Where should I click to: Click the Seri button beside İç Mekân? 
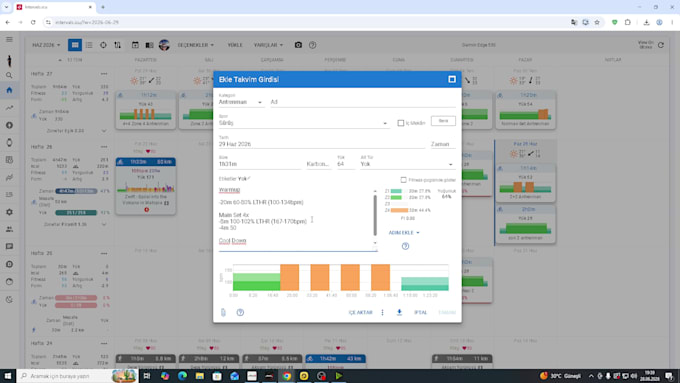click(x=443, y=121)
